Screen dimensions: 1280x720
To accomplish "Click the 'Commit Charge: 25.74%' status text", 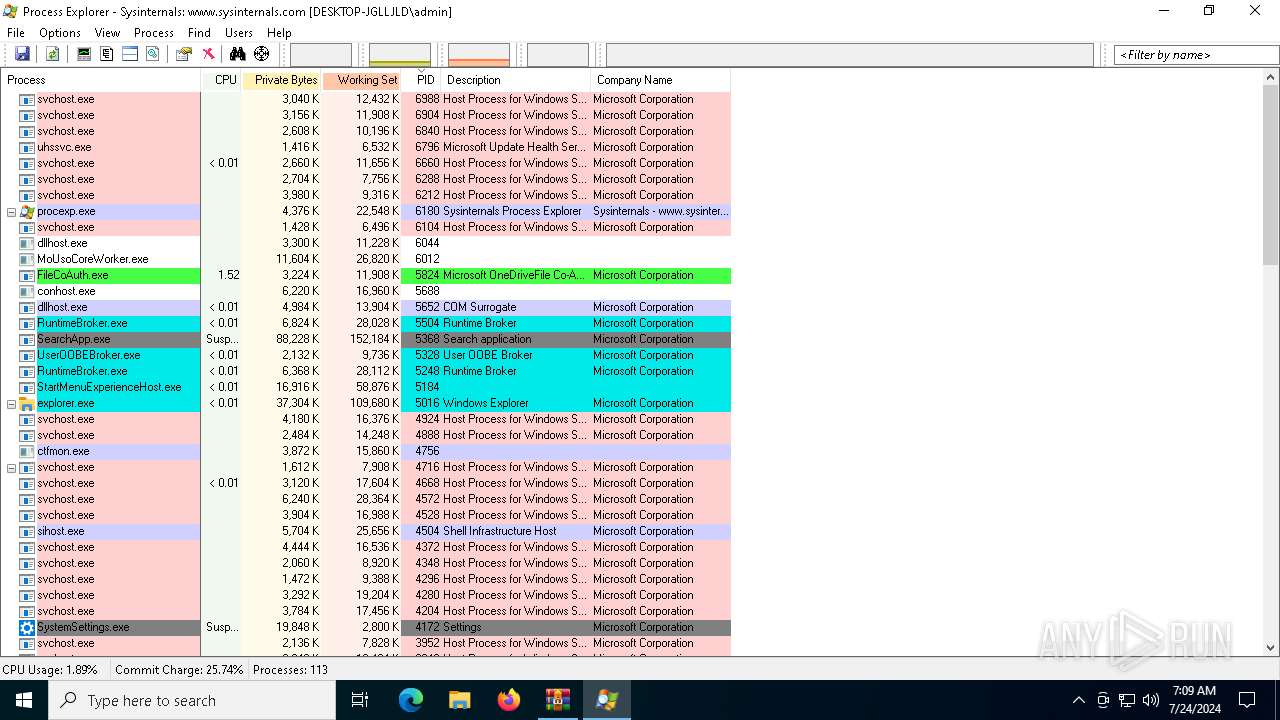I will (x=179, y=670).
